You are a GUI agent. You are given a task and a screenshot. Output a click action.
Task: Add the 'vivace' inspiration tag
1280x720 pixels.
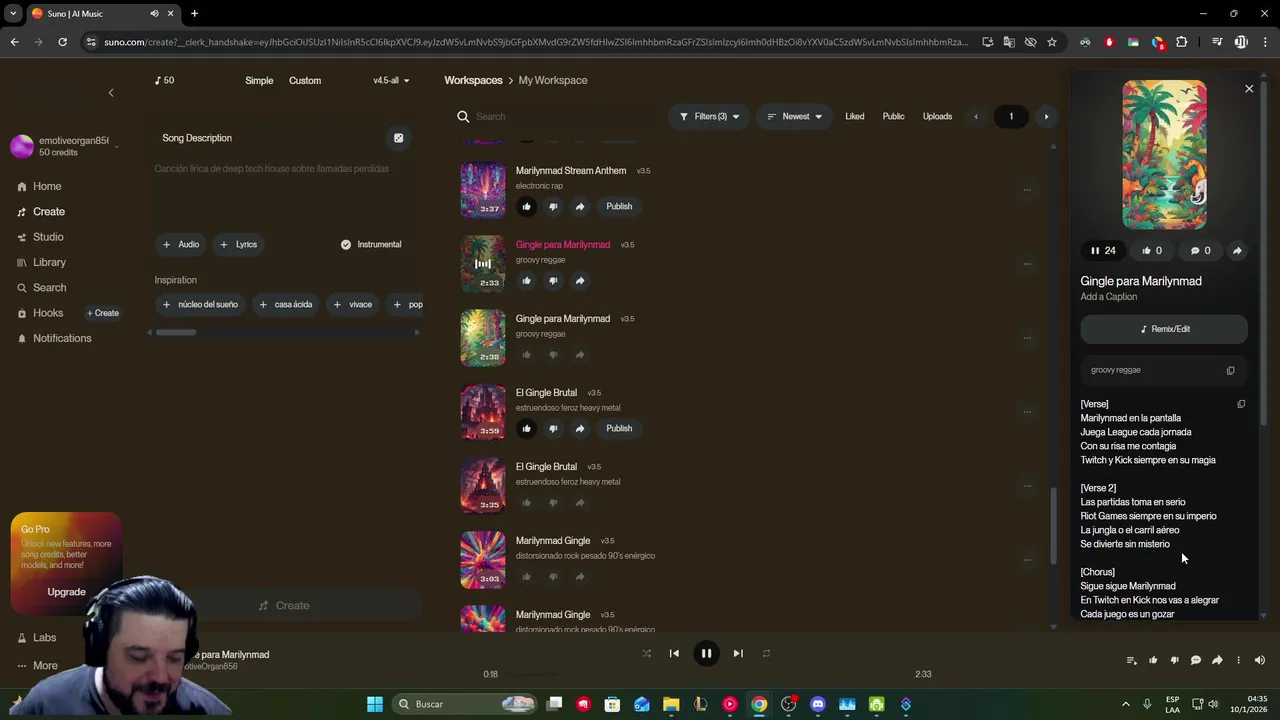(353, 304)
